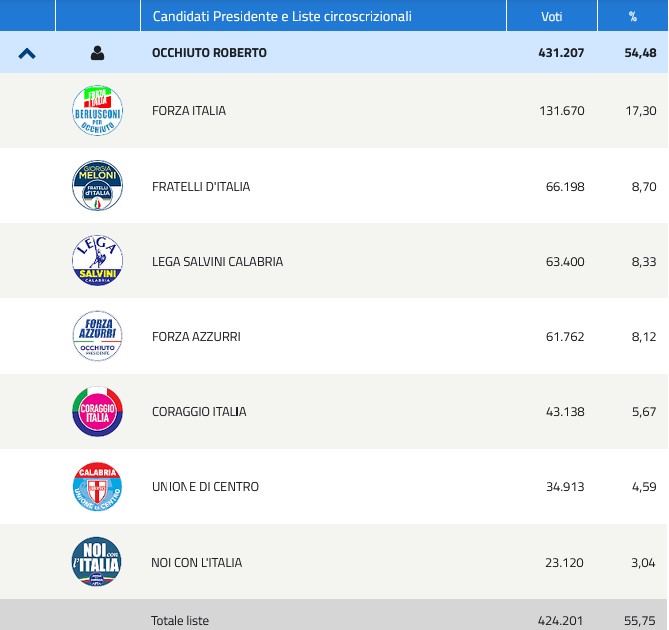Click the candidate person icon
This screenshot has height=630, width=669.
coord(97,53)
